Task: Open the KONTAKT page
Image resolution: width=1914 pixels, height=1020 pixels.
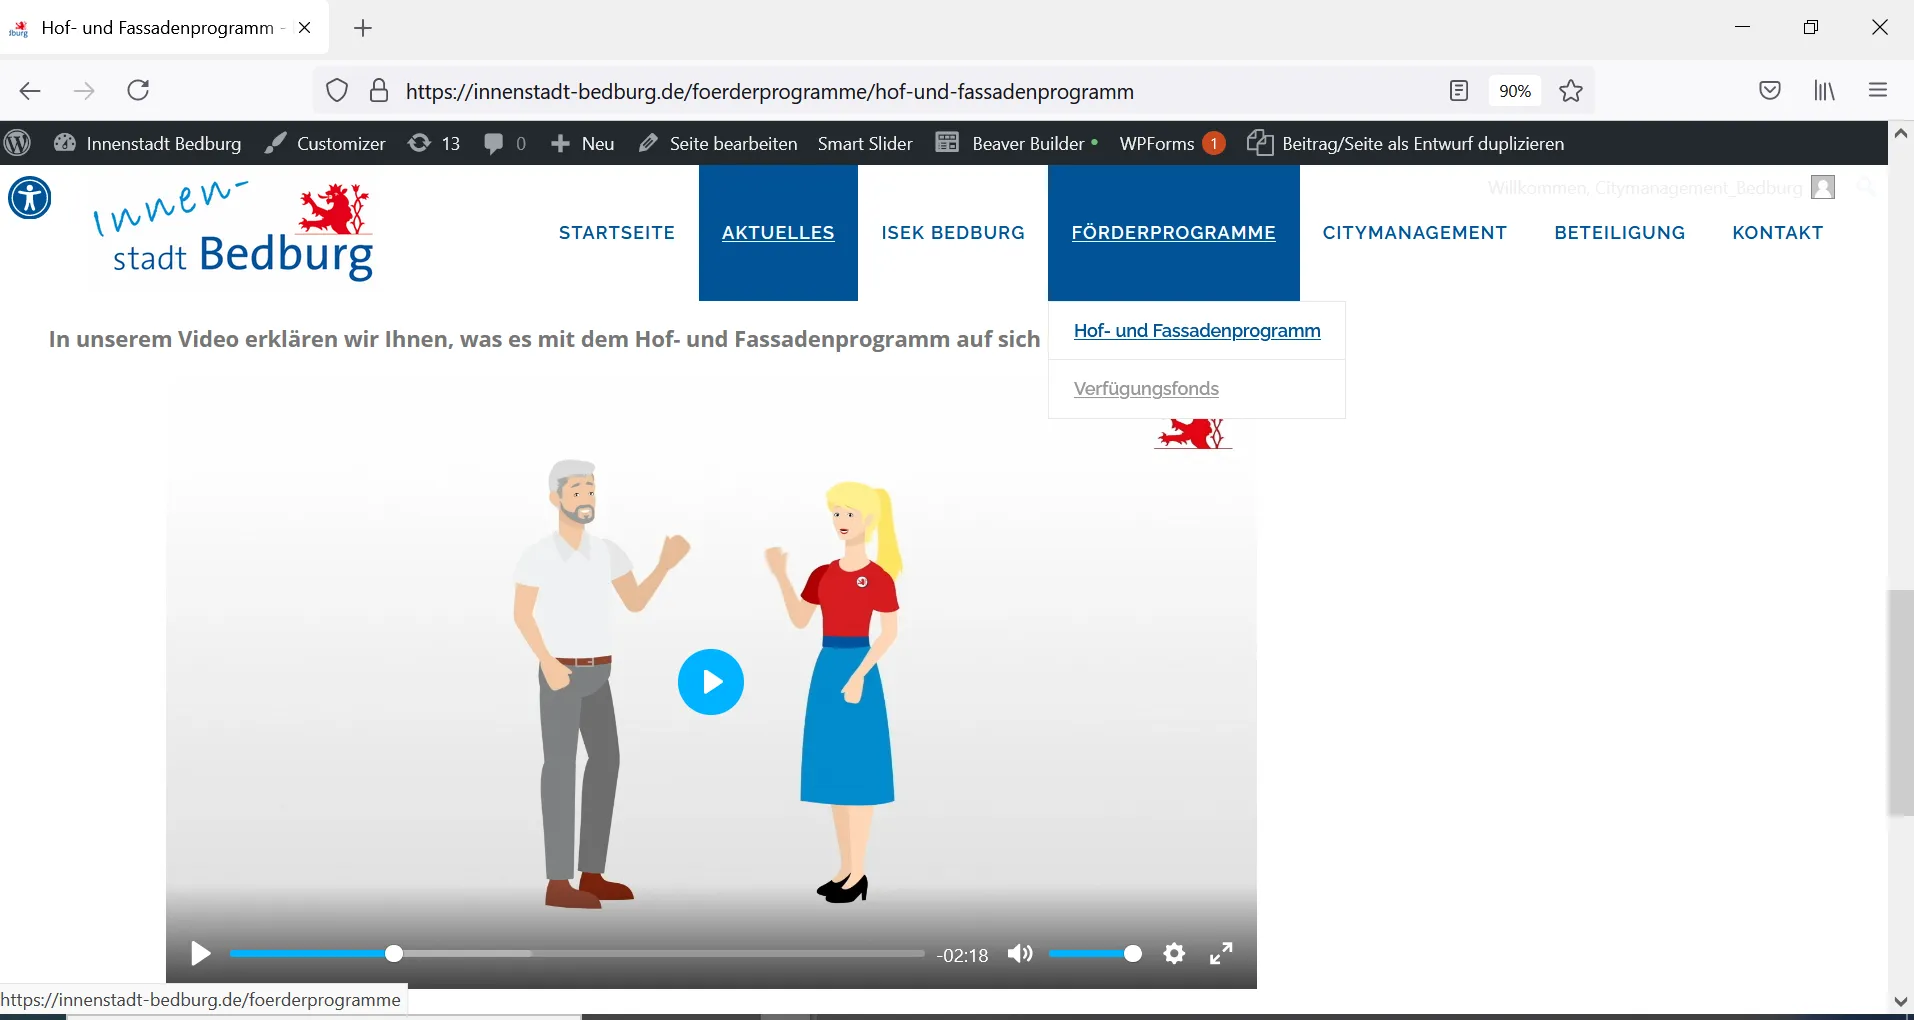Action: point(1778,233)
